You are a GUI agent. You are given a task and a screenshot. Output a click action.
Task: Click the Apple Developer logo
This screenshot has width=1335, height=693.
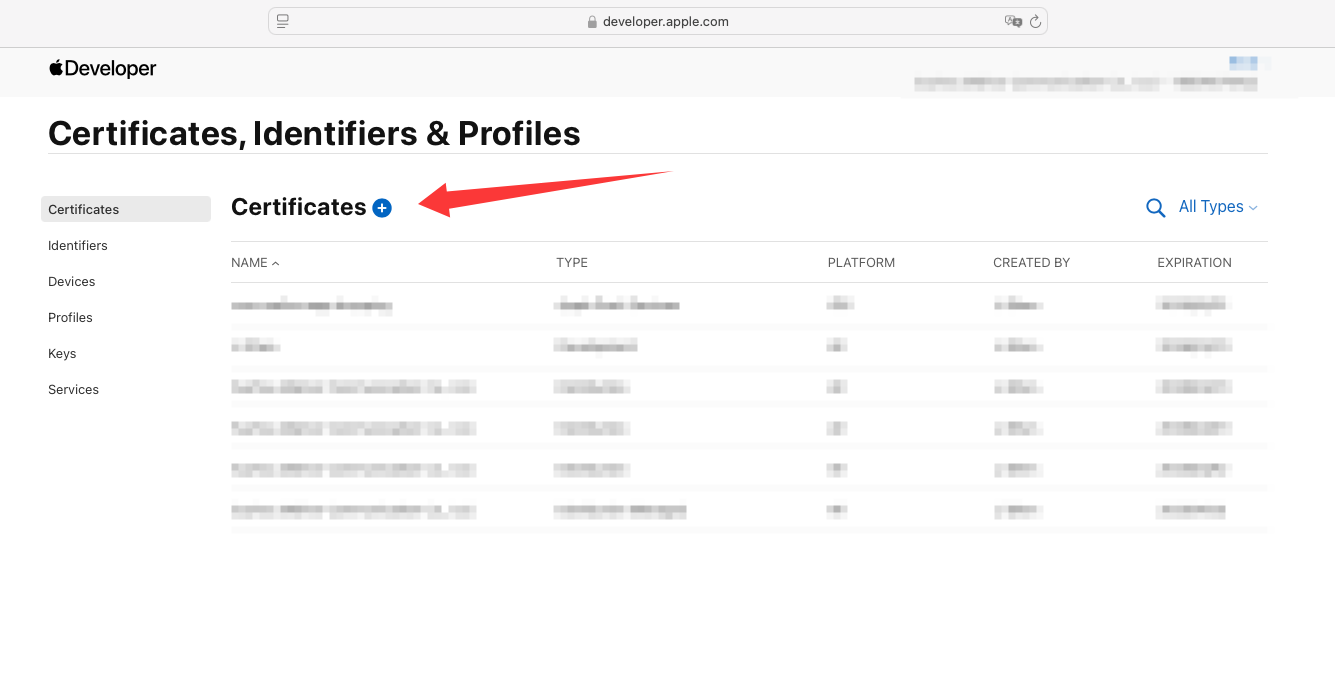pyautogui.click(x=103, y=69)
